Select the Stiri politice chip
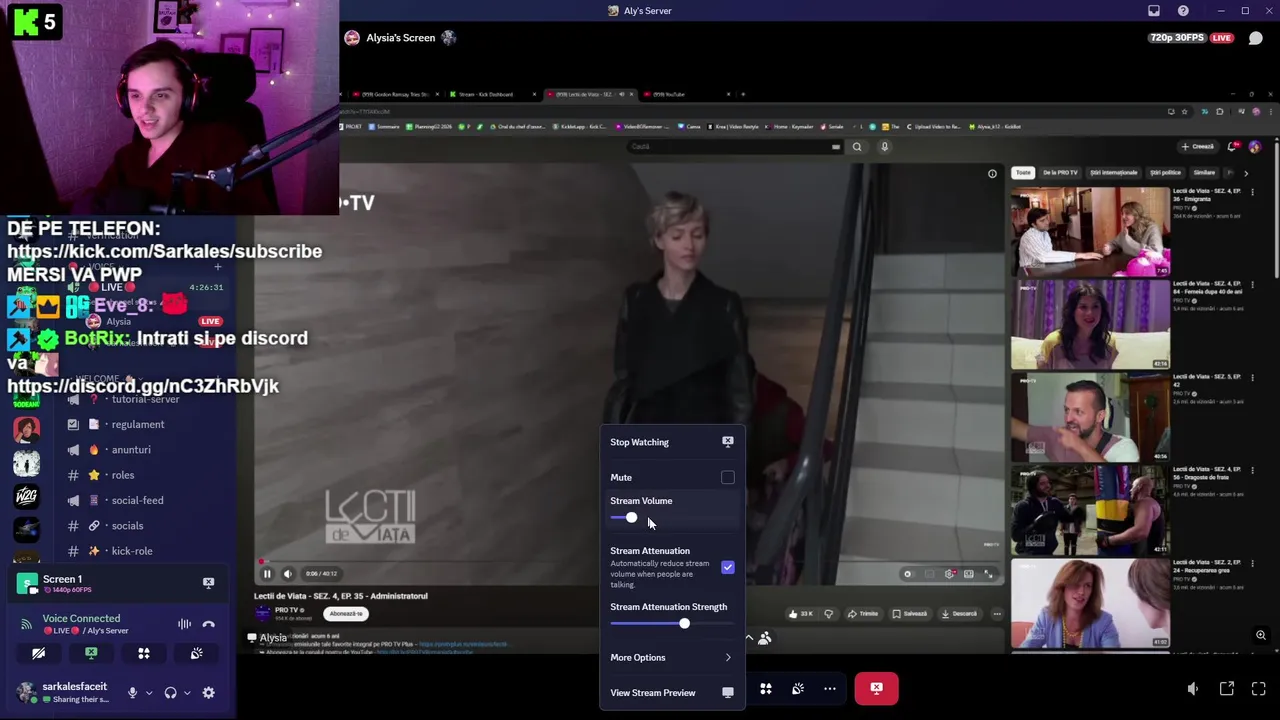 1165,173
